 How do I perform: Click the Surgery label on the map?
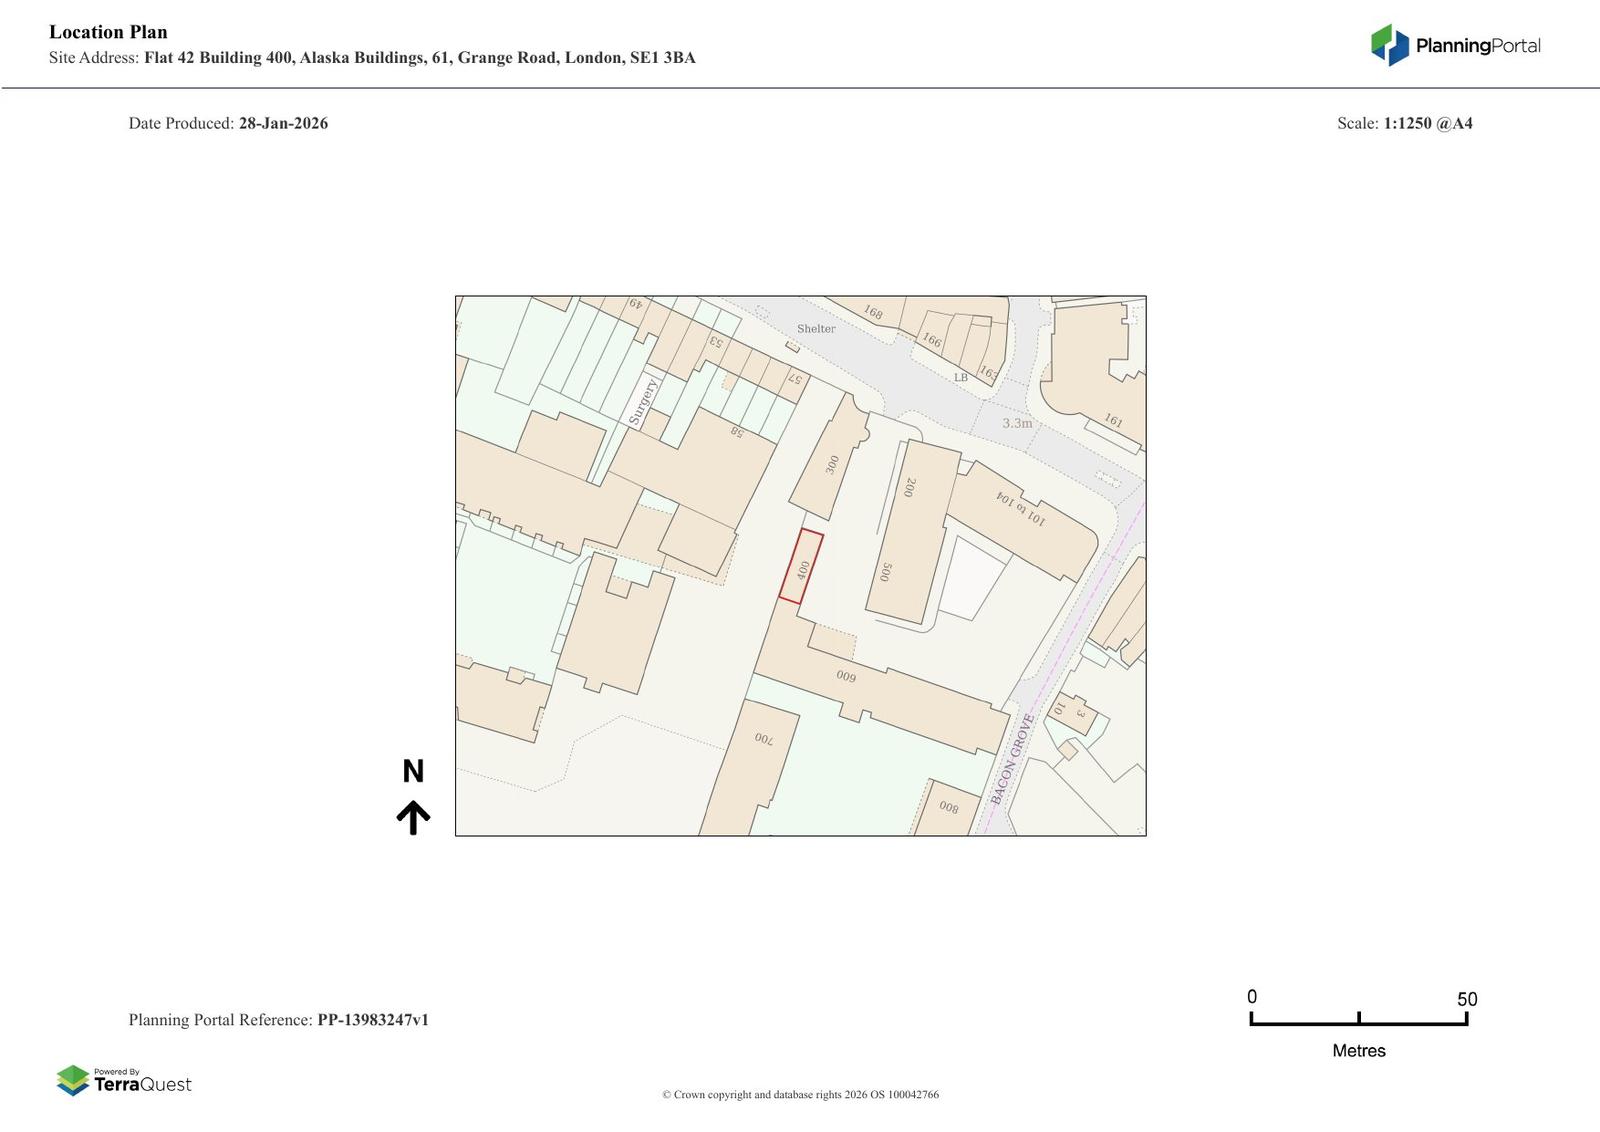click(642, 402)
